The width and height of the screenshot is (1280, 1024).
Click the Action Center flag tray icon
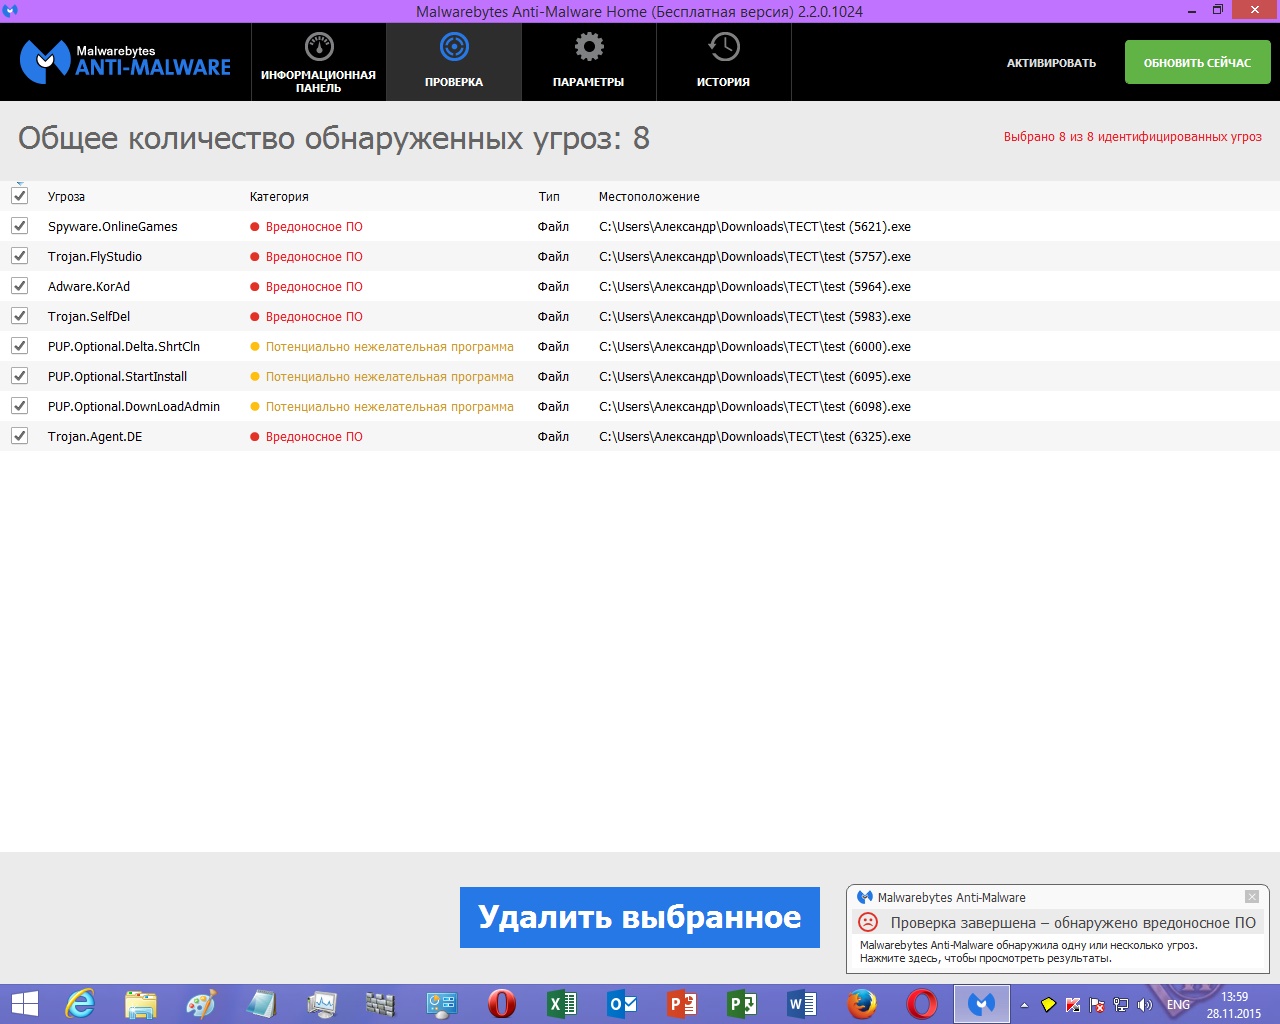pos(1097,1005)
